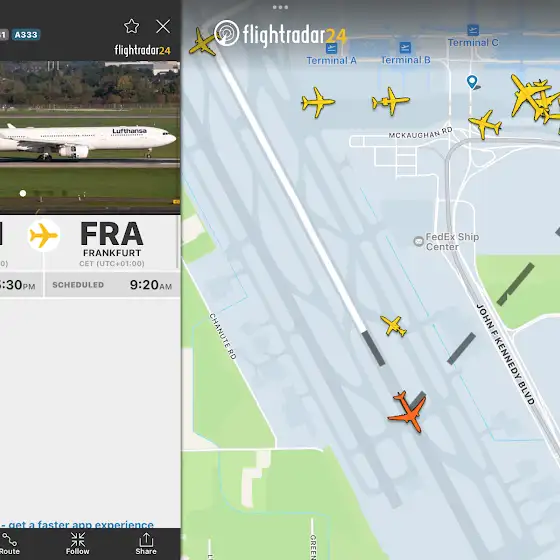560x560 pixels.
Task: Click the A333 aircraft type badge
Action: (x=26, y=35)
